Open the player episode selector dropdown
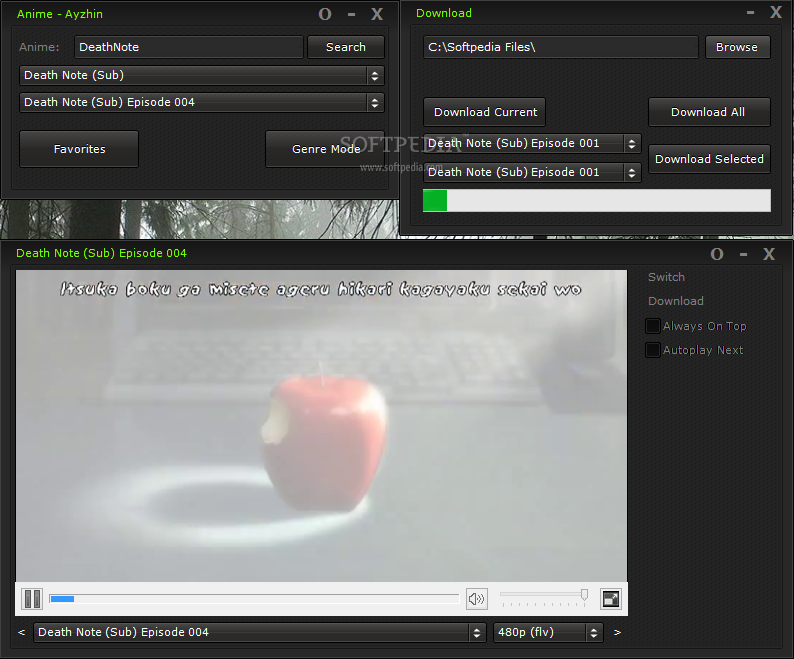The width and height of the screenshot is (794, 659). click(x=260, y=632)
